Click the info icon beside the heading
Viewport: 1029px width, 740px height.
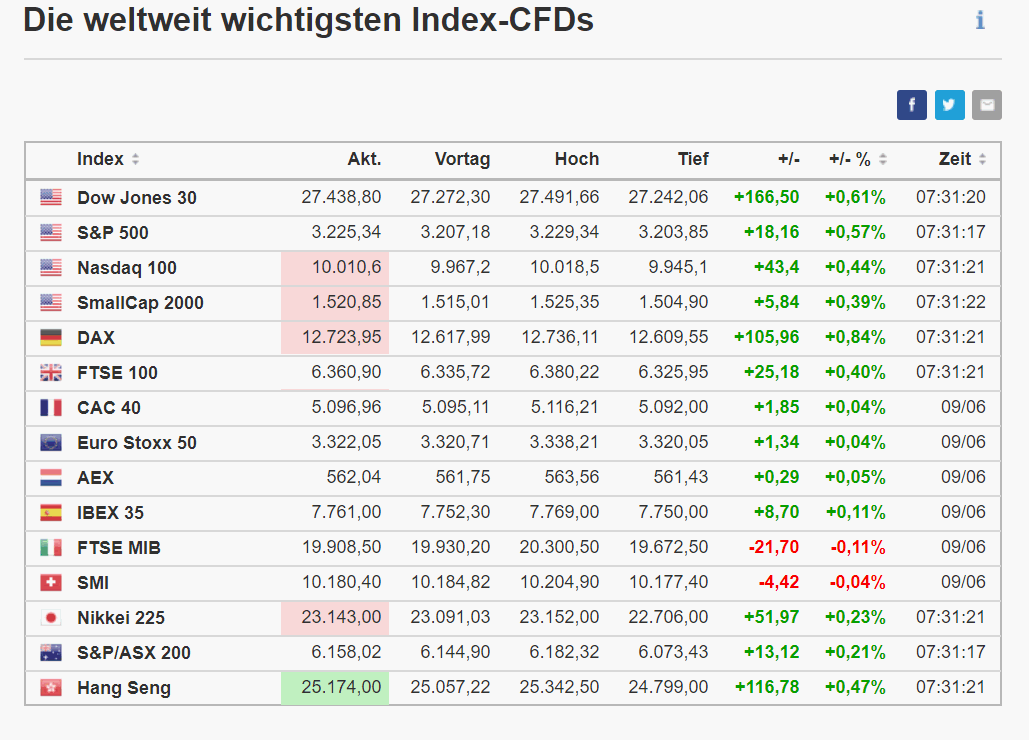[x=980, y=20]
